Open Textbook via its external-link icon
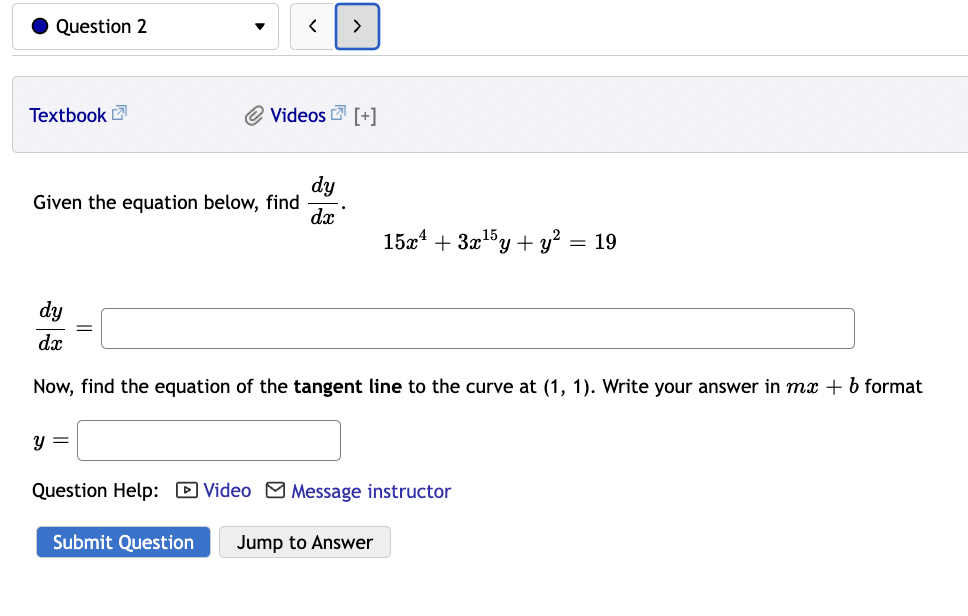Image resolution: width=968 pixels, height=616 pixels. tap(118, 112)
